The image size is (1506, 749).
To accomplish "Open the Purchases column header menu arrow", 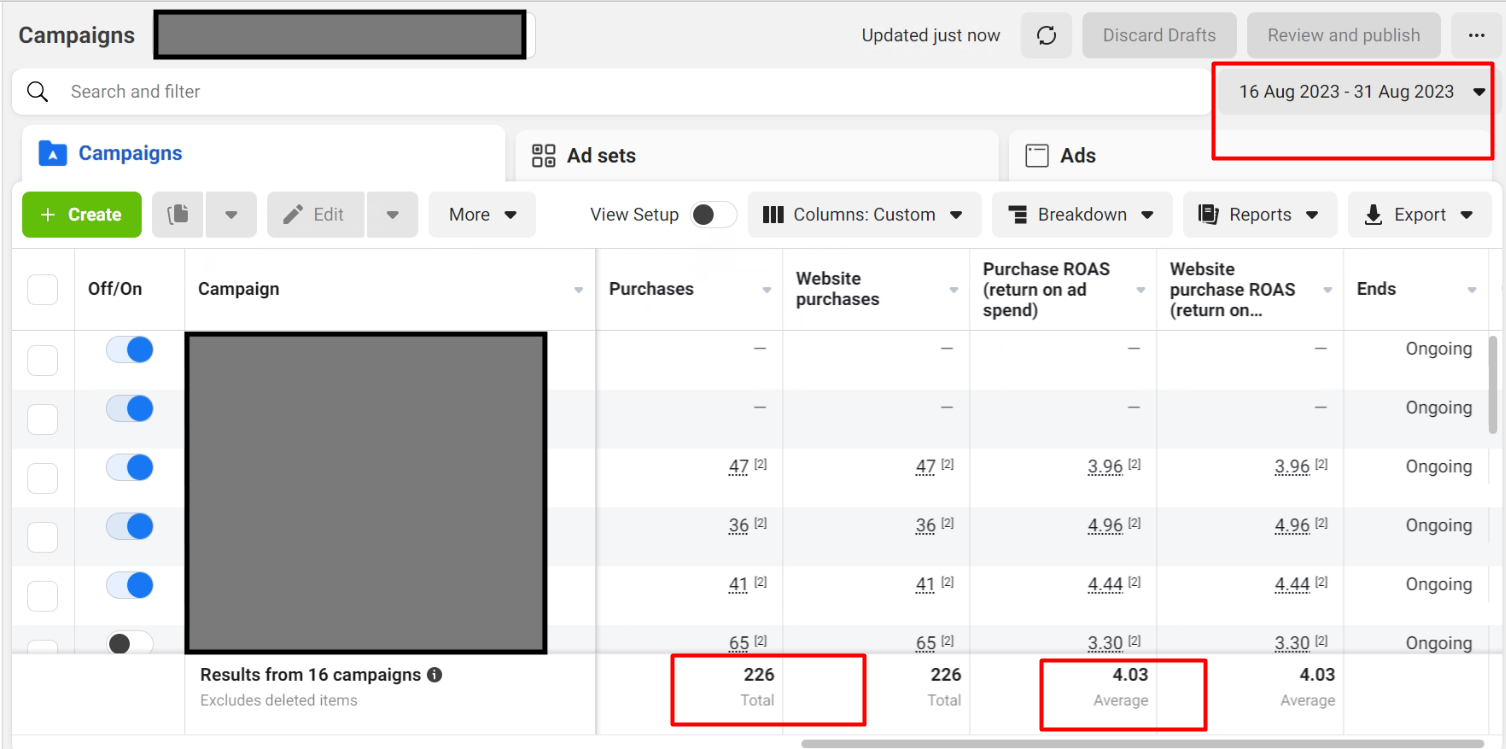I will coord(767,290).
